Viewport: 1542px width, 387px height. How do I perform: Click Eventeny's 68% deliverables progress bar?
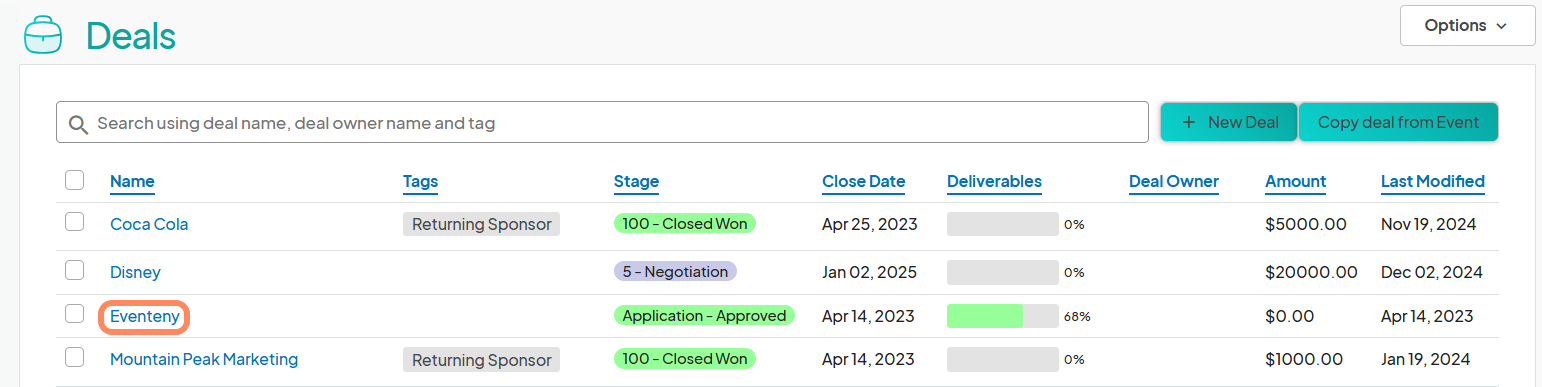coord(1002,316)
